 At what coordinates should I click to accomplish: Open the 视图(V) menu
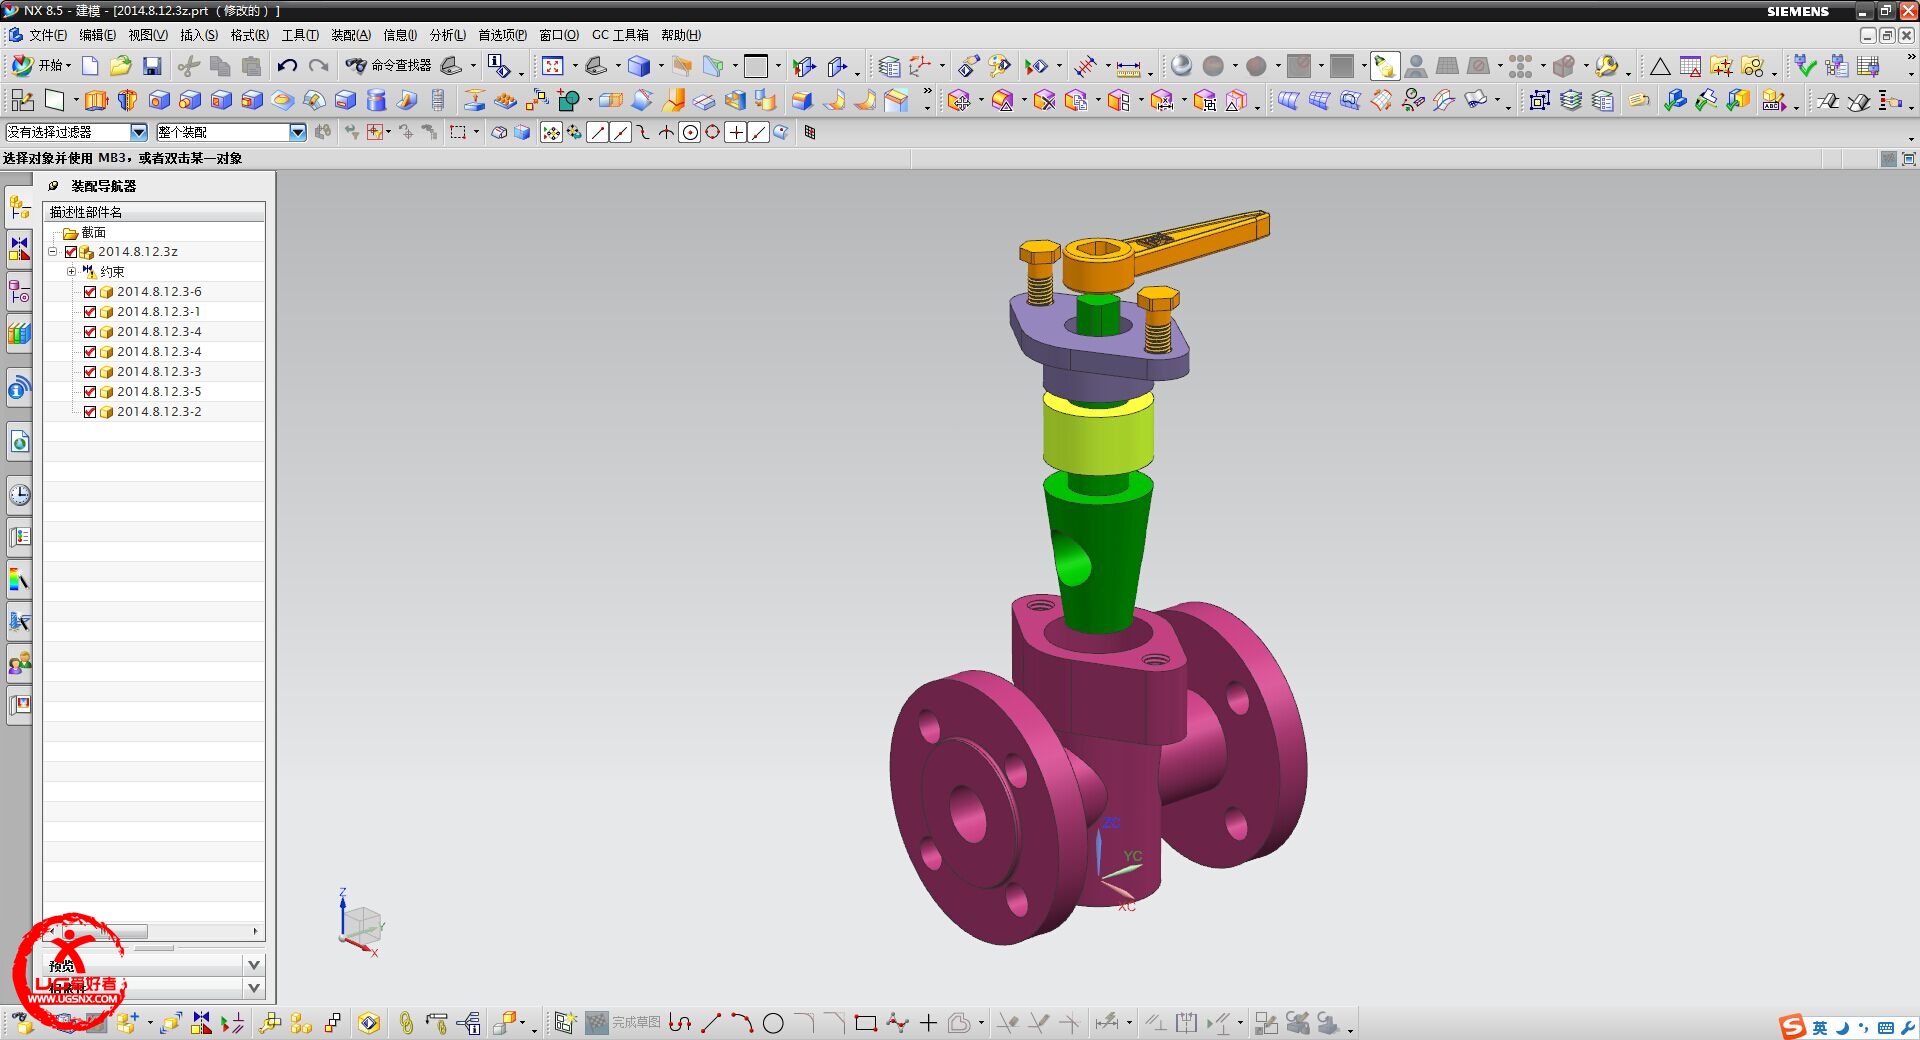147,35
